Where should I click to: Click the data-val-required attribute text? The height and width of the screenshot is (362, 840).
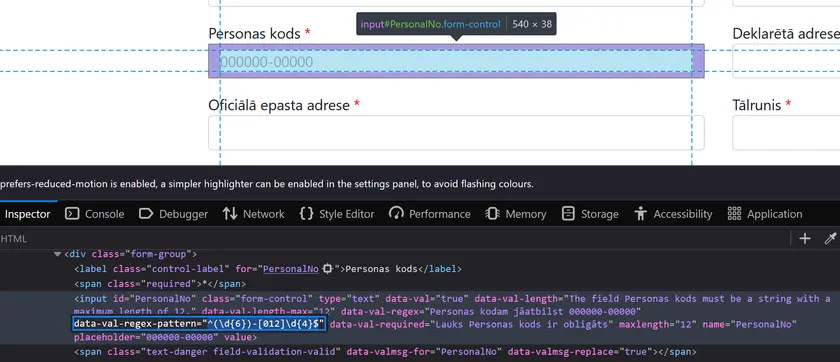click(x=471, y=324)
